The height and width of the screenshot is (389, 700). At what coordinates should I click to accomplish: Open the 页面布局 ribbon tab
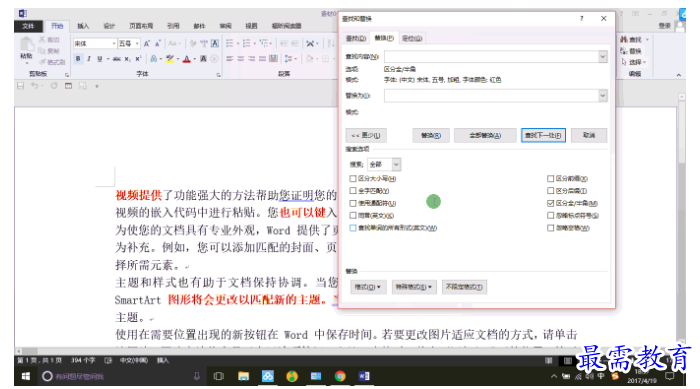pyautogui.click(x=141, y=26)
